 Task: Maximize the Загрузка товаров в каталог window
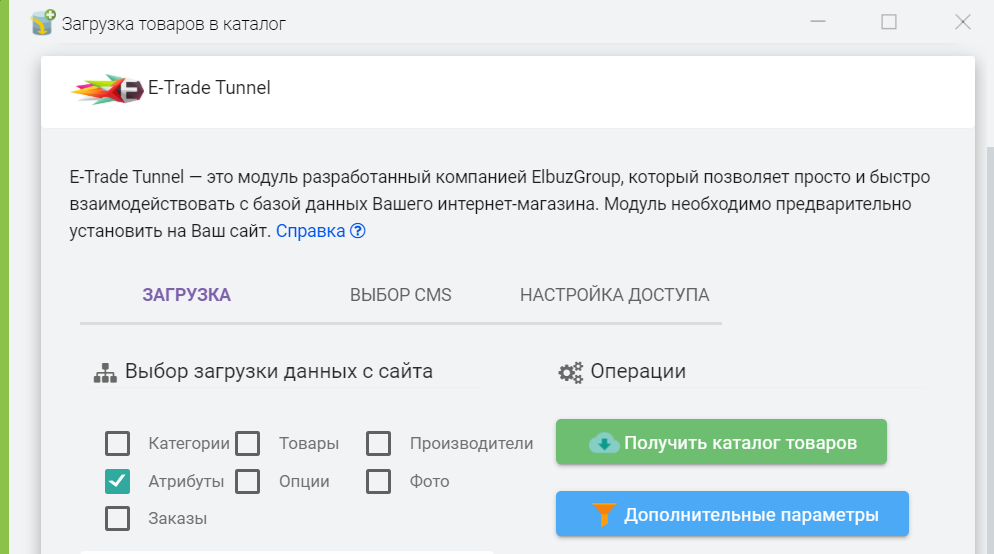click(x=889, y=22)
